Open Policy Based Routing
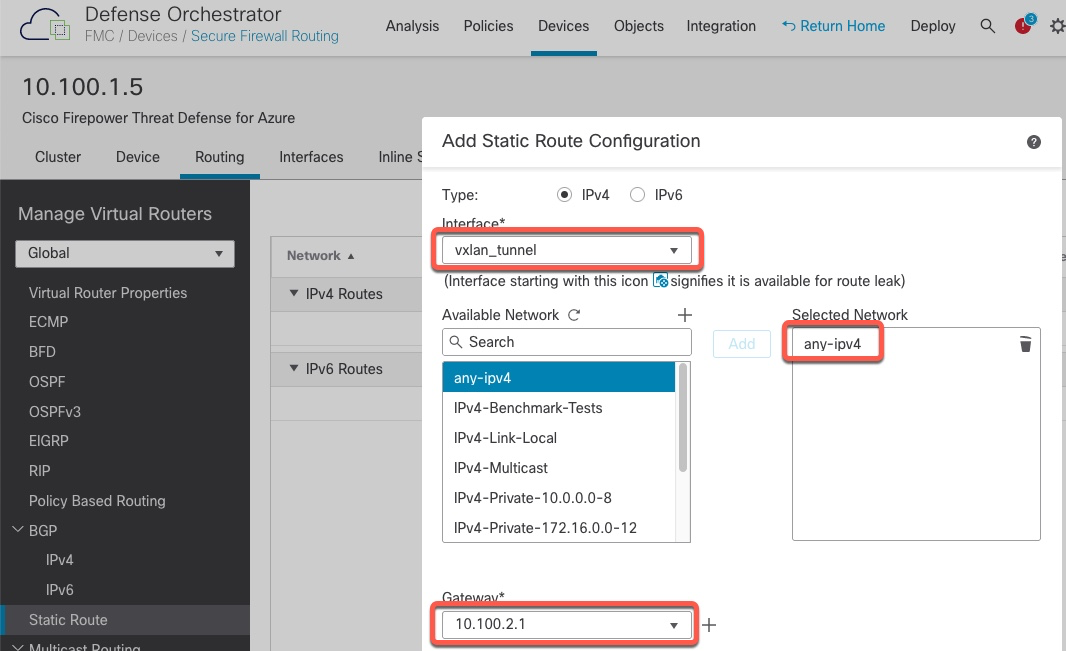The width and height of the screenshot is (1066, 651). [97, 501]
